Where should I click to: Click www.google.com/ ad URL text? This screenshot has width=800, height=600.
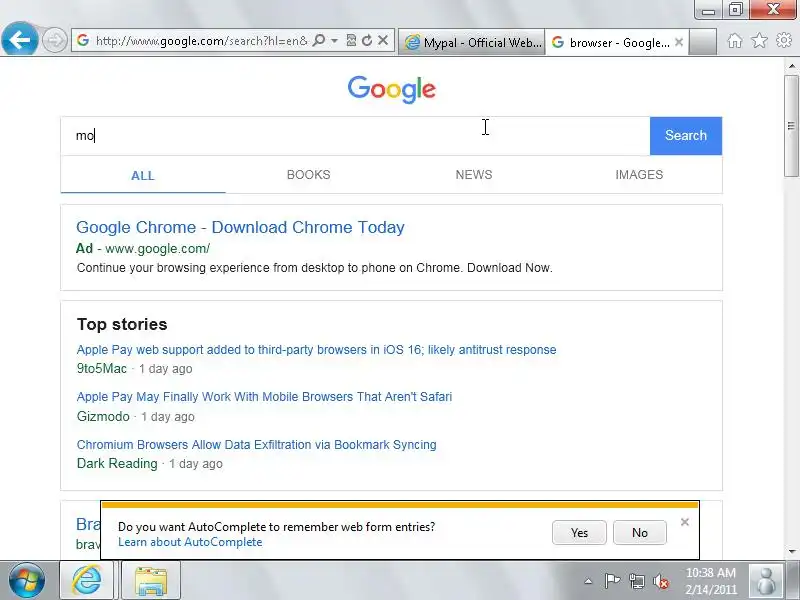pyautogui.click(x=158, y=249)
